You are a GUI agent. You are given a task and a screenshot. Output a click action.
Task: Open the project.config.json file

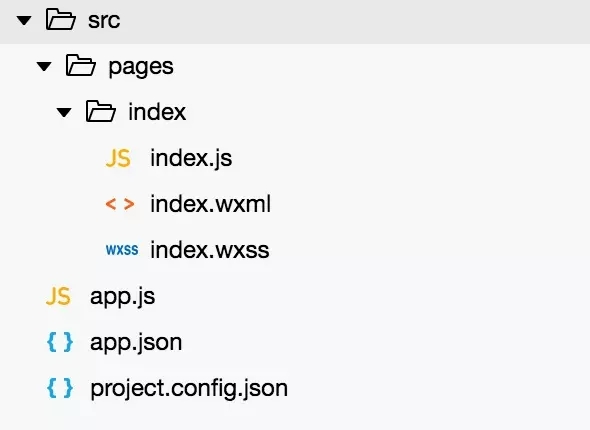point(189,389)
